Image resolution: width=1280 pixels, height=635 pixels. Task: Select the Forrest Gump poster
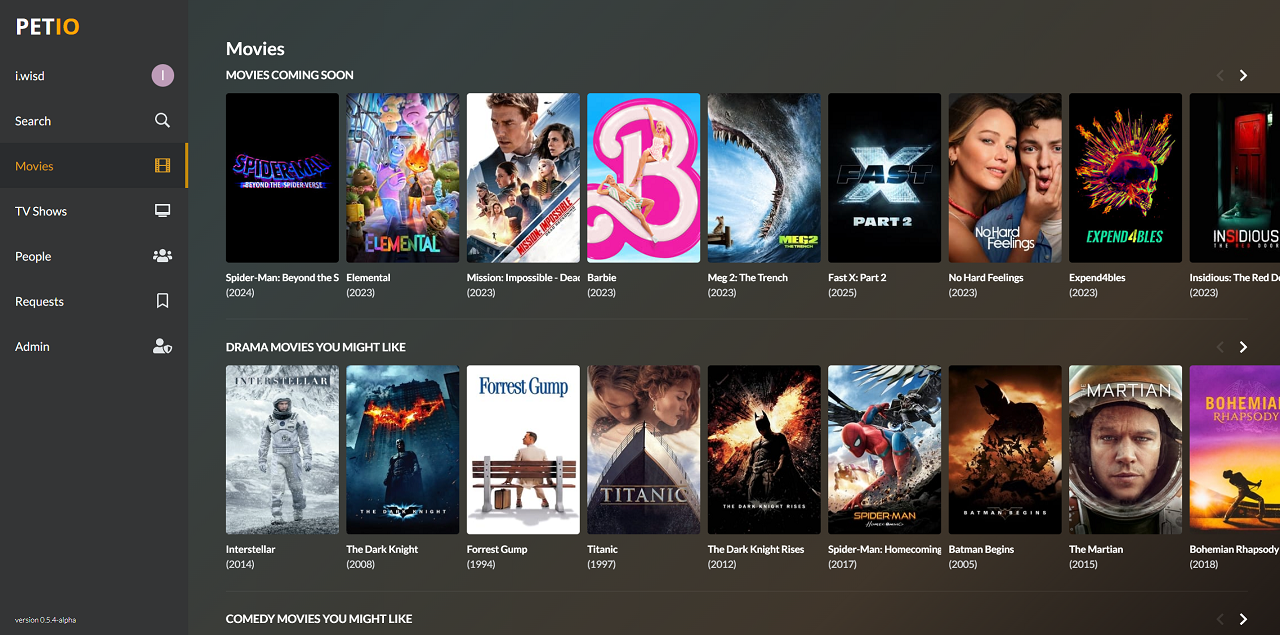pos(523,449)
